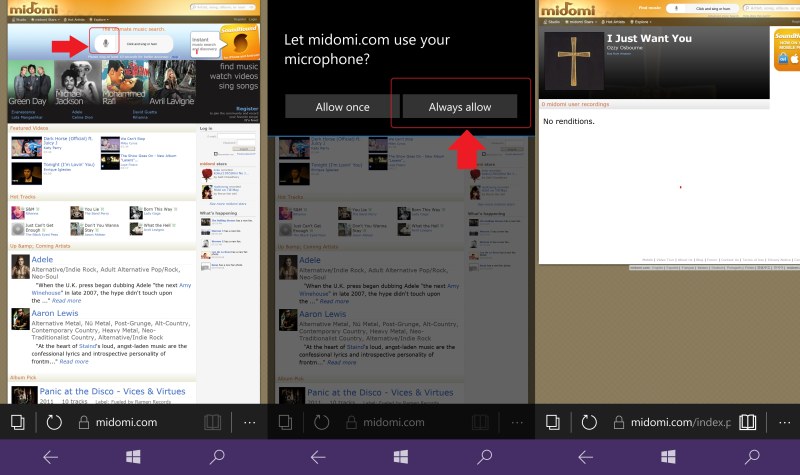Click refresh icon in left browser bar
Image resolution: width=800 pixels, height=475 pixels.
[x=54, y=422]
